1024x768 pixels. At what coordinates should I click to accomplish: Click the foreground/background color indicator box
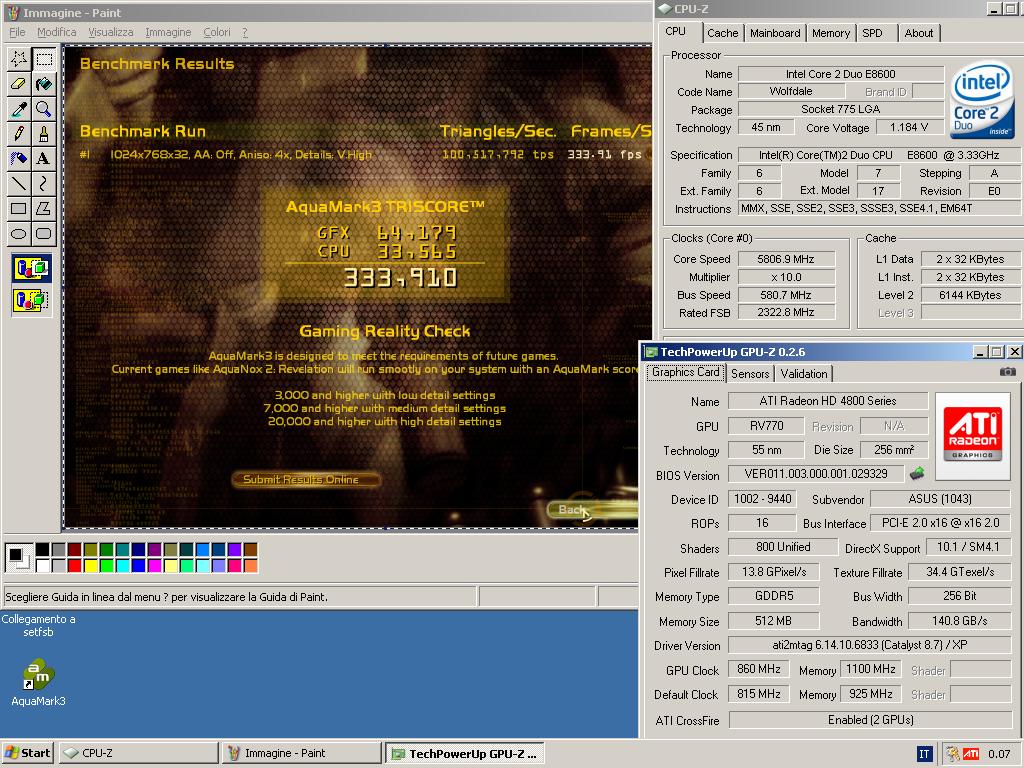point(18,558)
